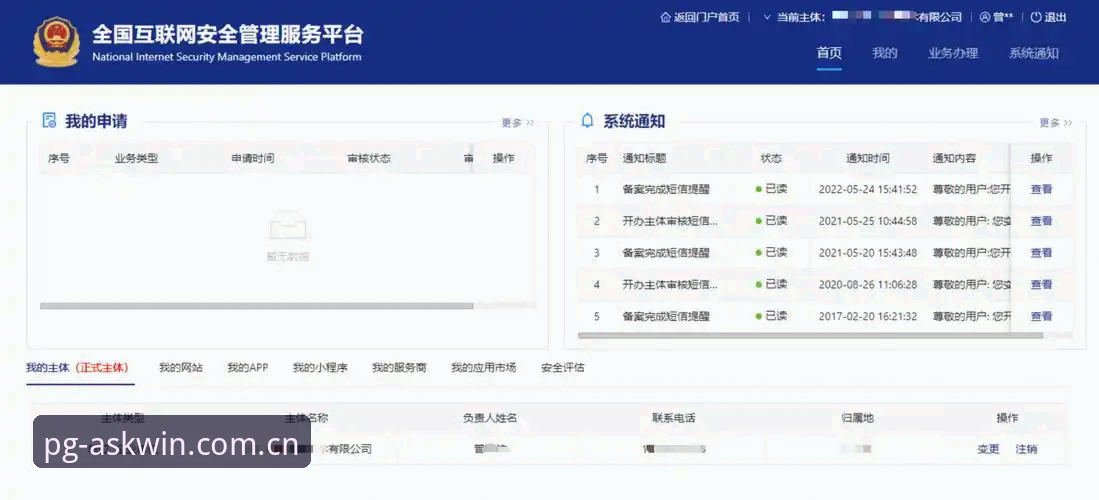Click 开办主体审核短信 title in row 2
The height and width of the screenshot is (500, 1099).
tap(670, 221)
